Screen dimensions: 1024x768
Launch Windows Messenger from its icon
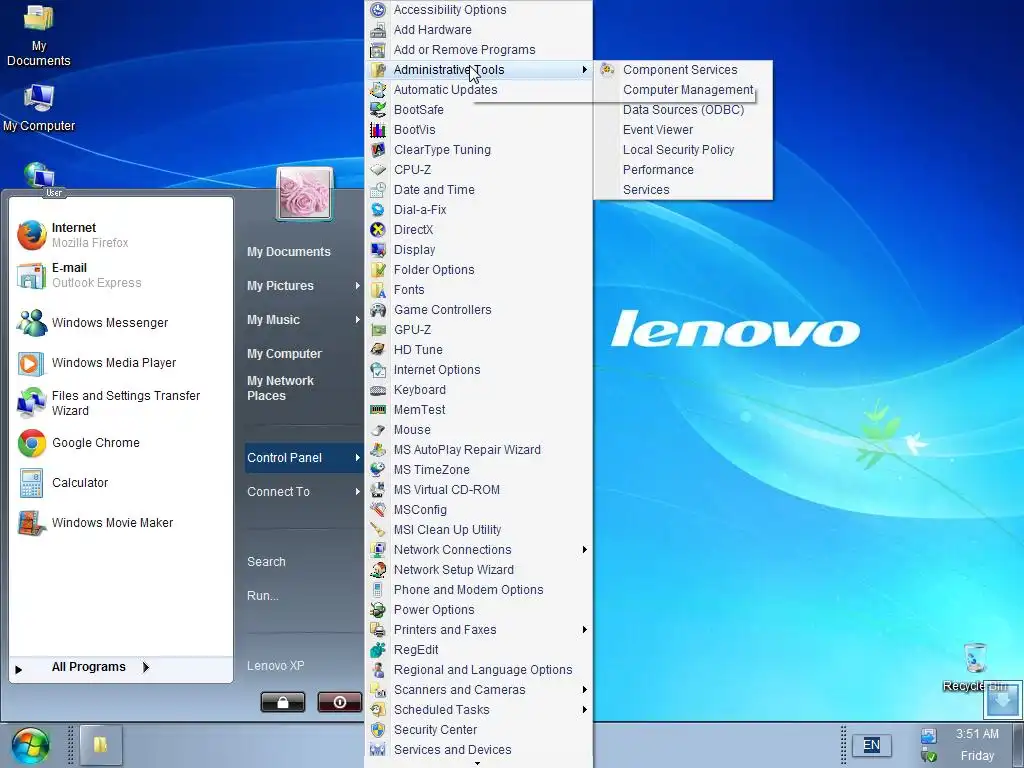[31, 323]
